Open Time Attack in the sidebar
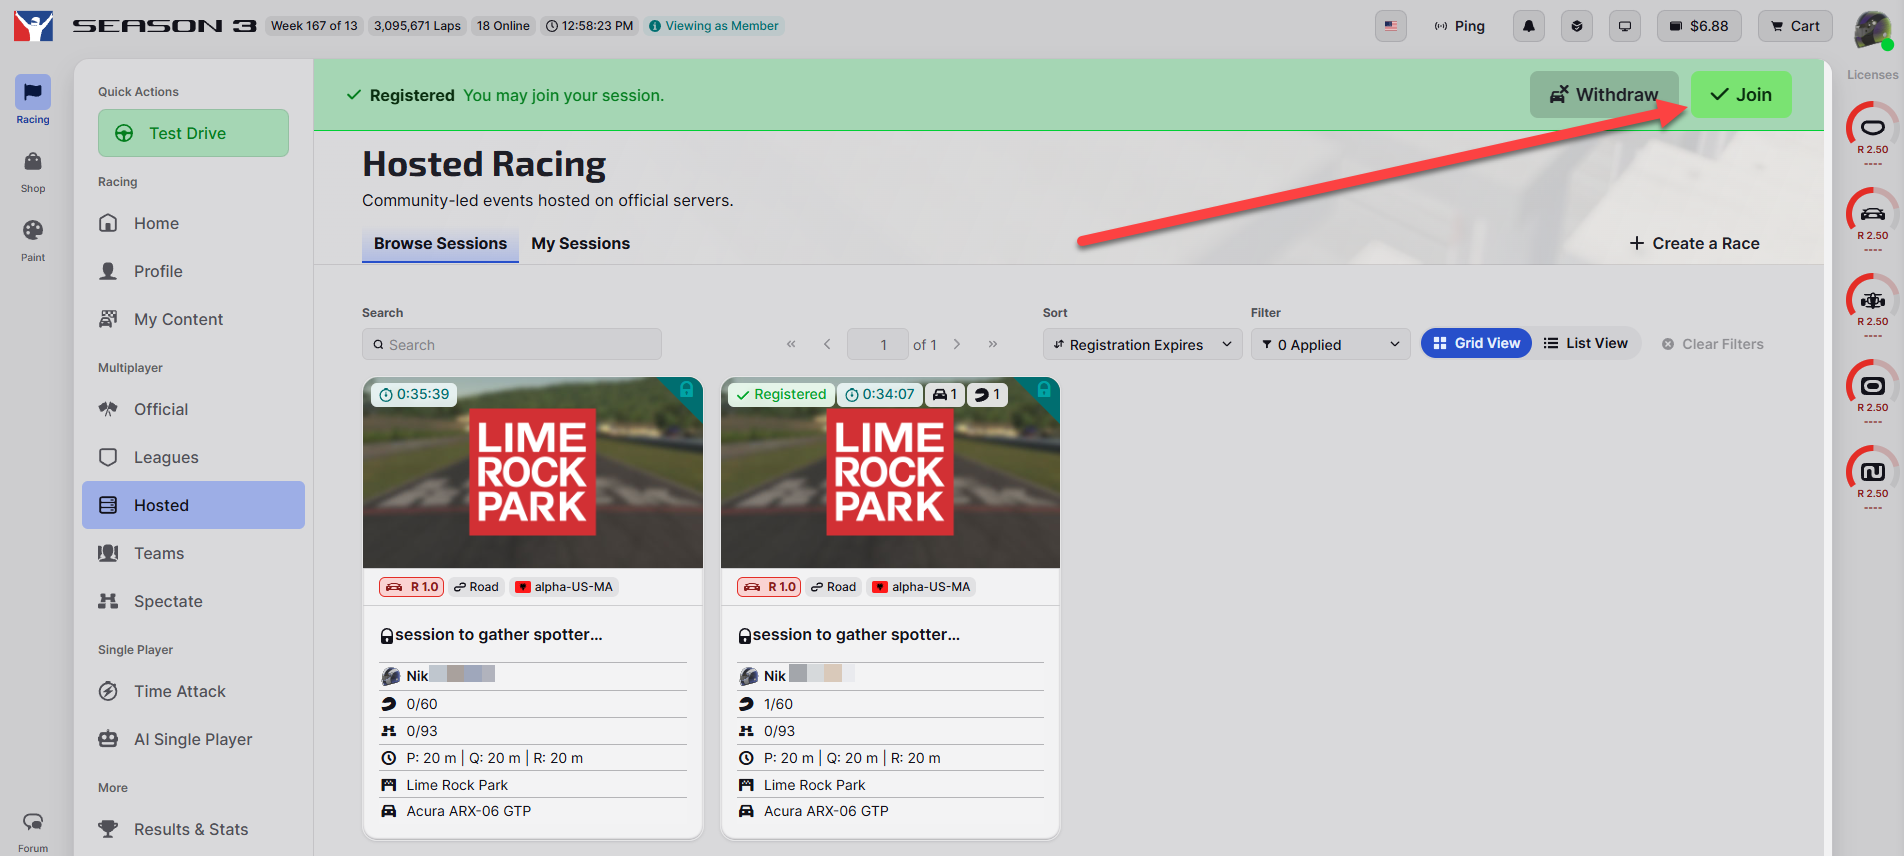 click(x=193, y=691)
